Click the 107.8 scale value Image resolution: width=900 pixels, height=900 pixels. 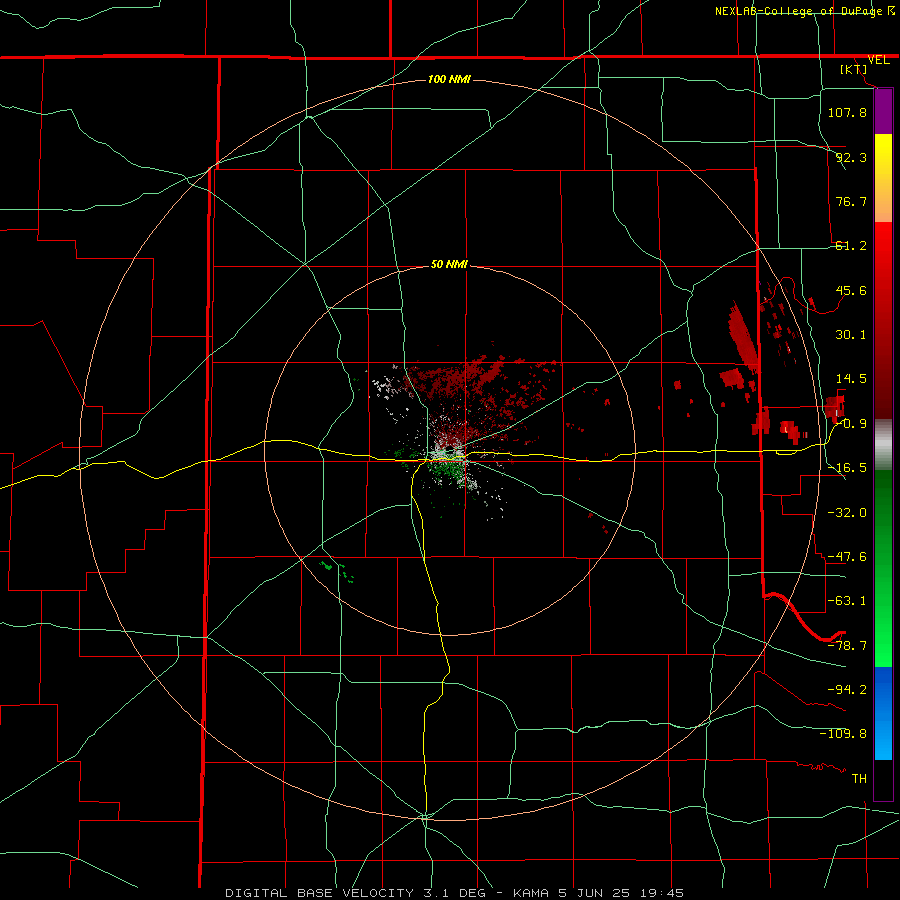(x=847, y=112)
